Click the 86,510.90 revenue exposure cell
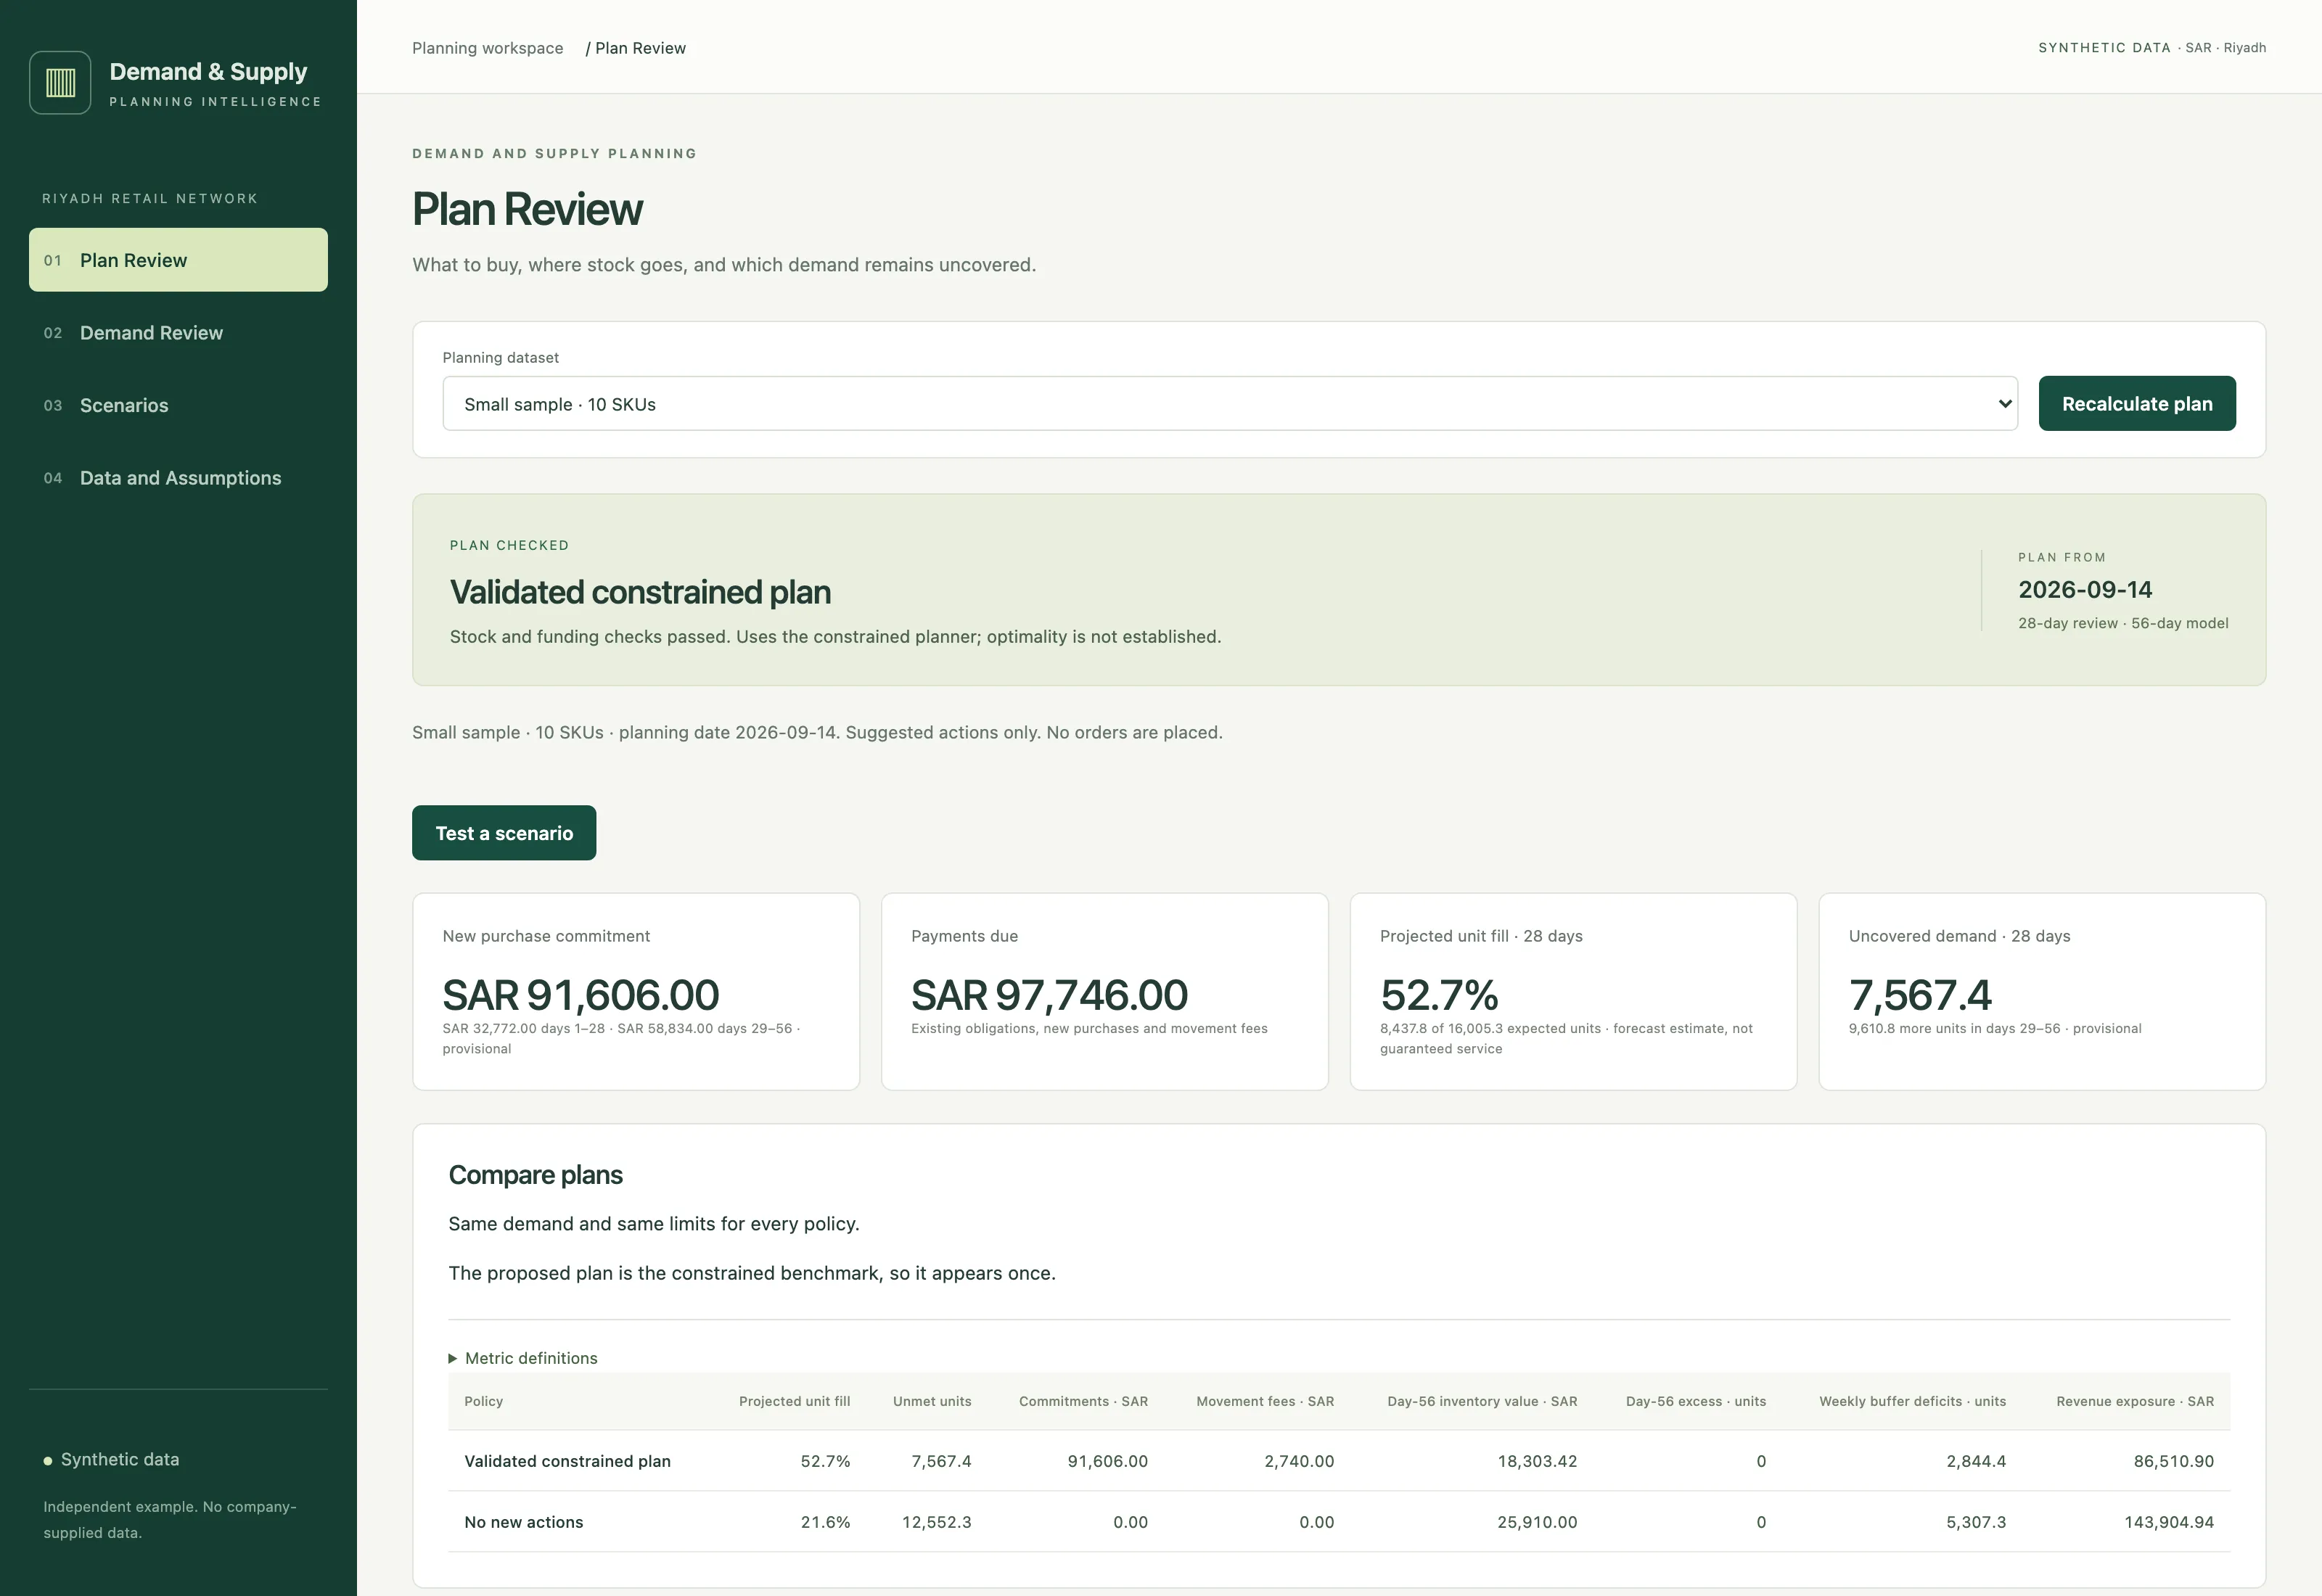The height and width of the screenshot is (1596, 2322). point(2173,1461)
